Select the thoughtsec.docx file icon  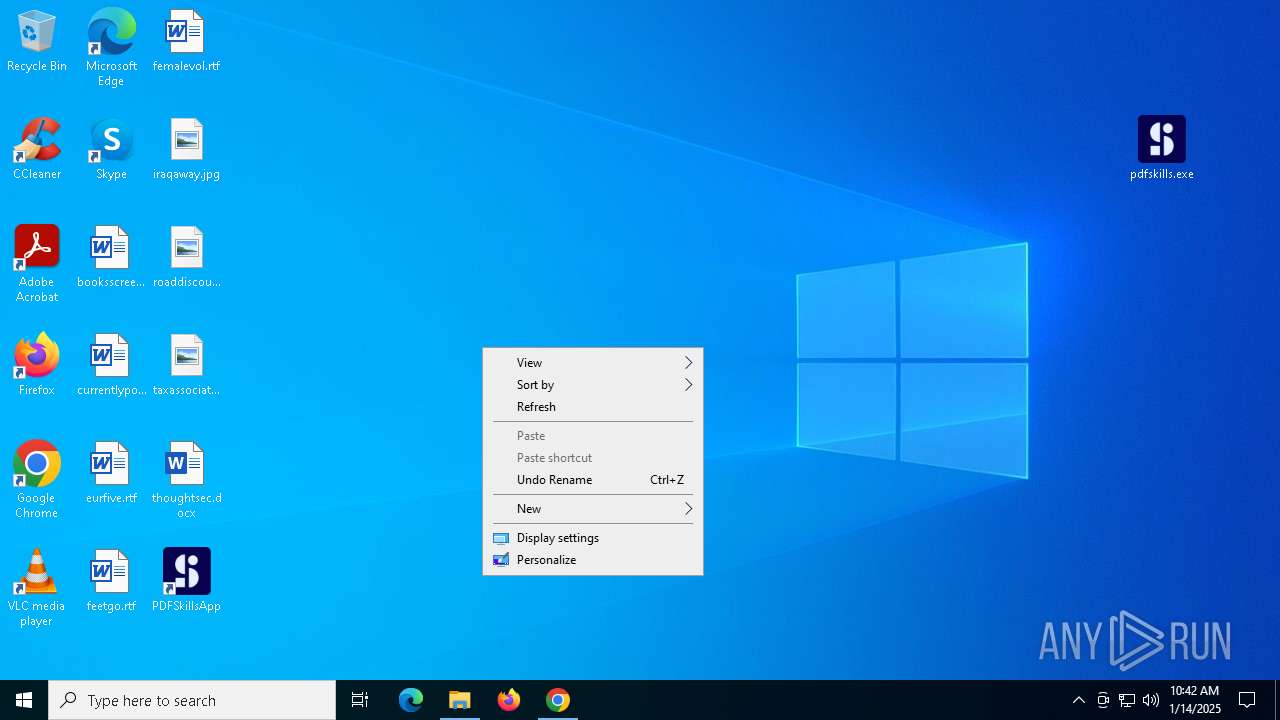(186, 480)
